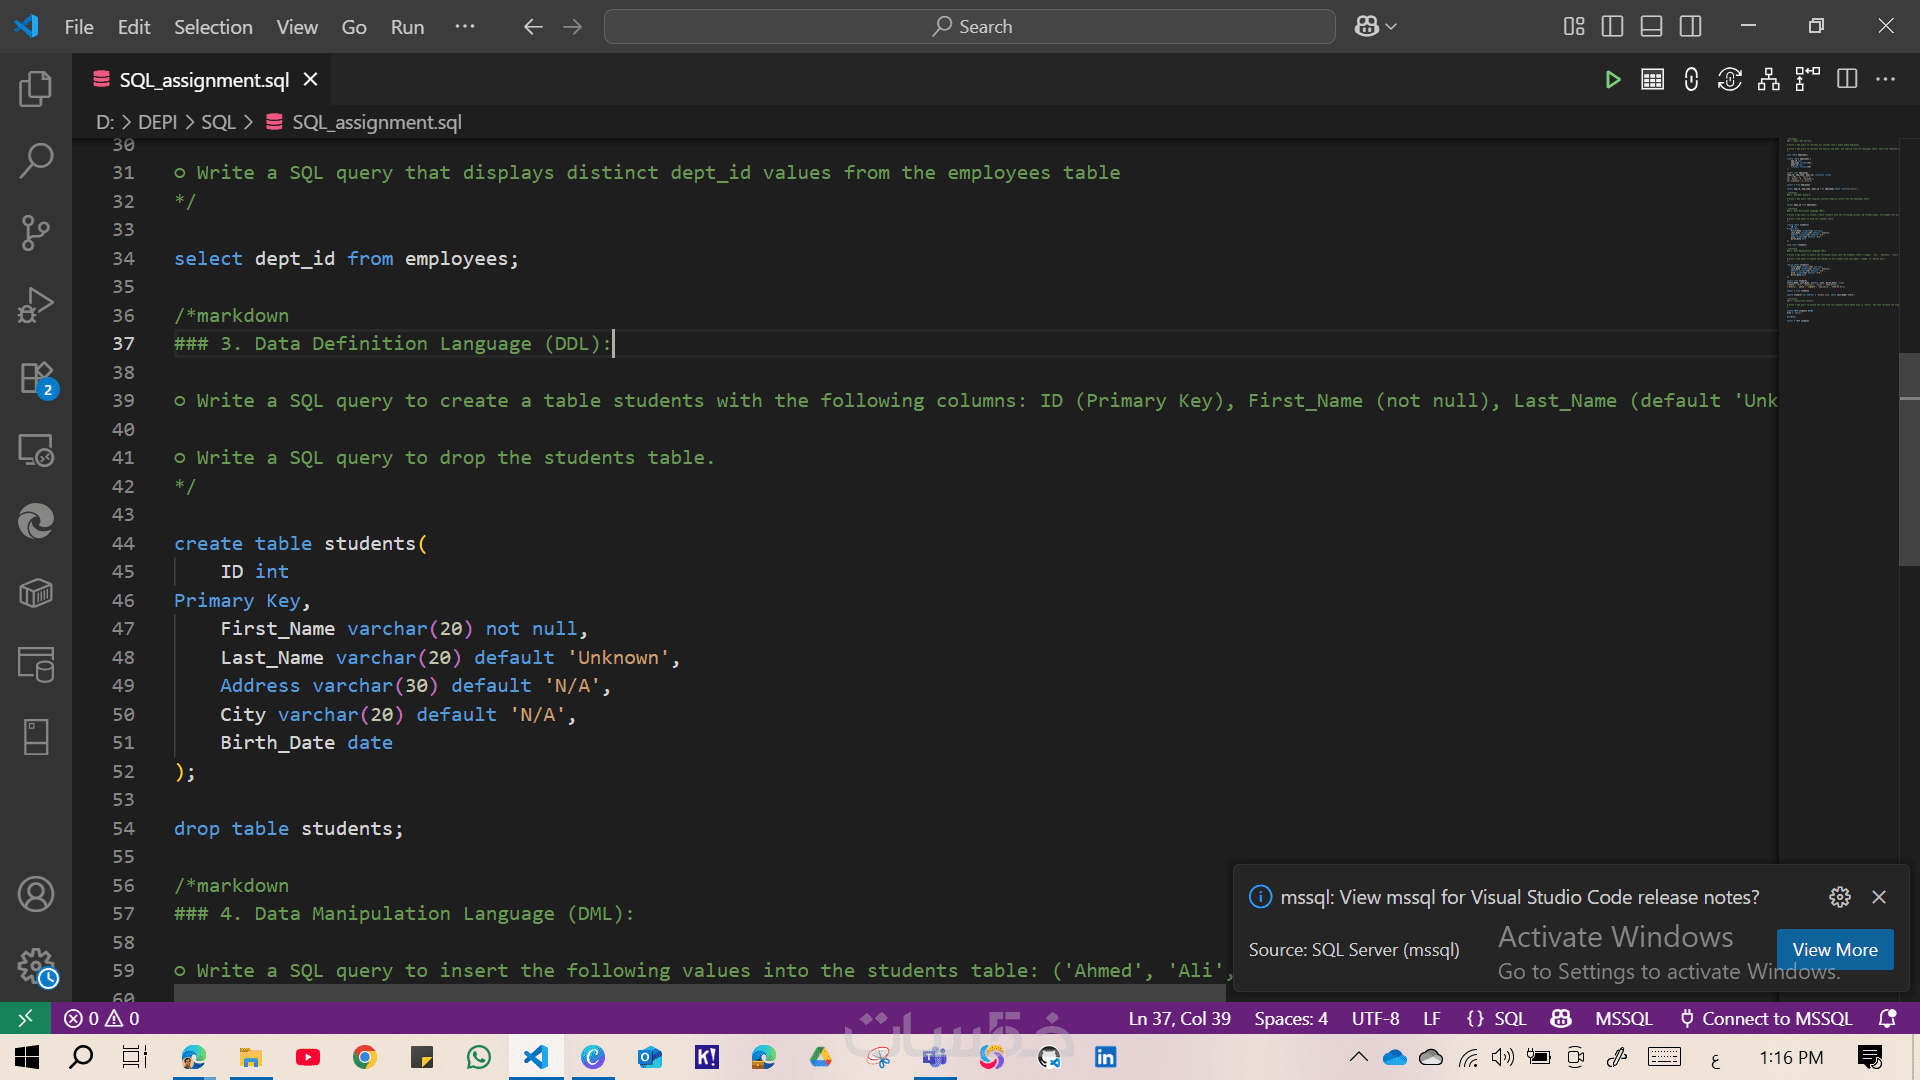
Task: Click the Run query play button
Action: (1612, 80)
